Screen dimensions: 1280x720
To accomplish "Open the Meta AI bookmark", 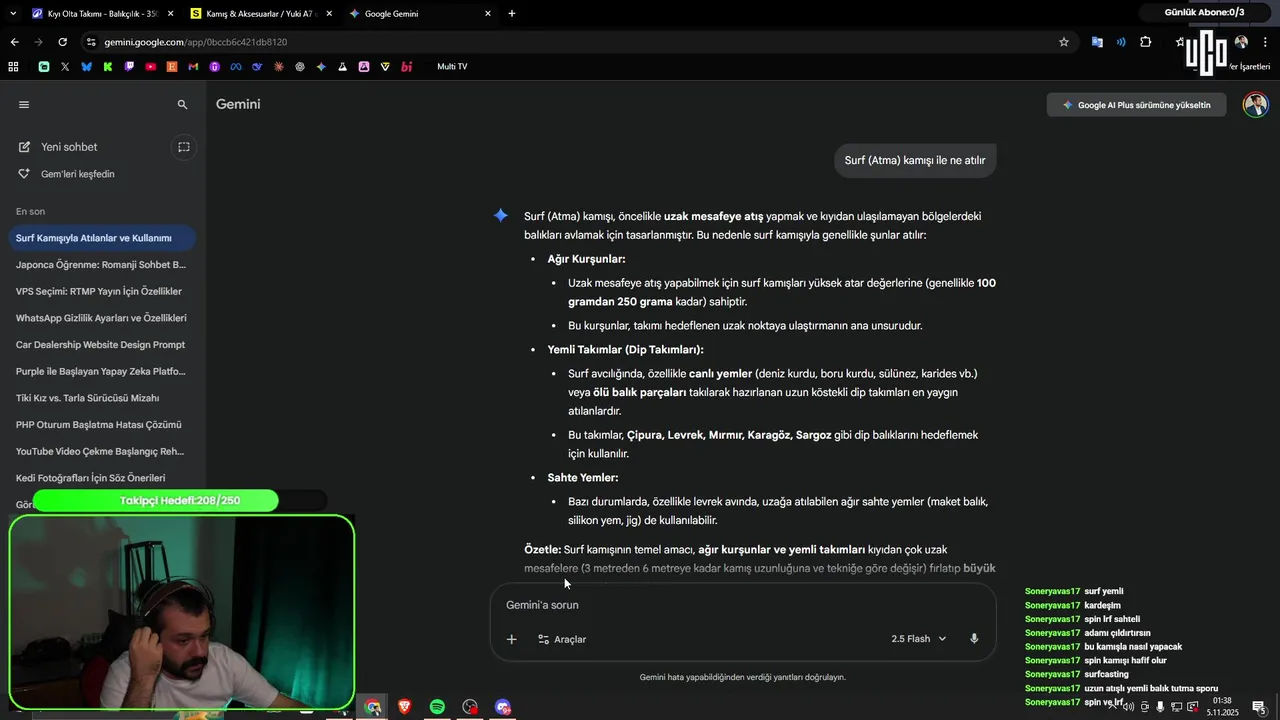I will (236, 67).
